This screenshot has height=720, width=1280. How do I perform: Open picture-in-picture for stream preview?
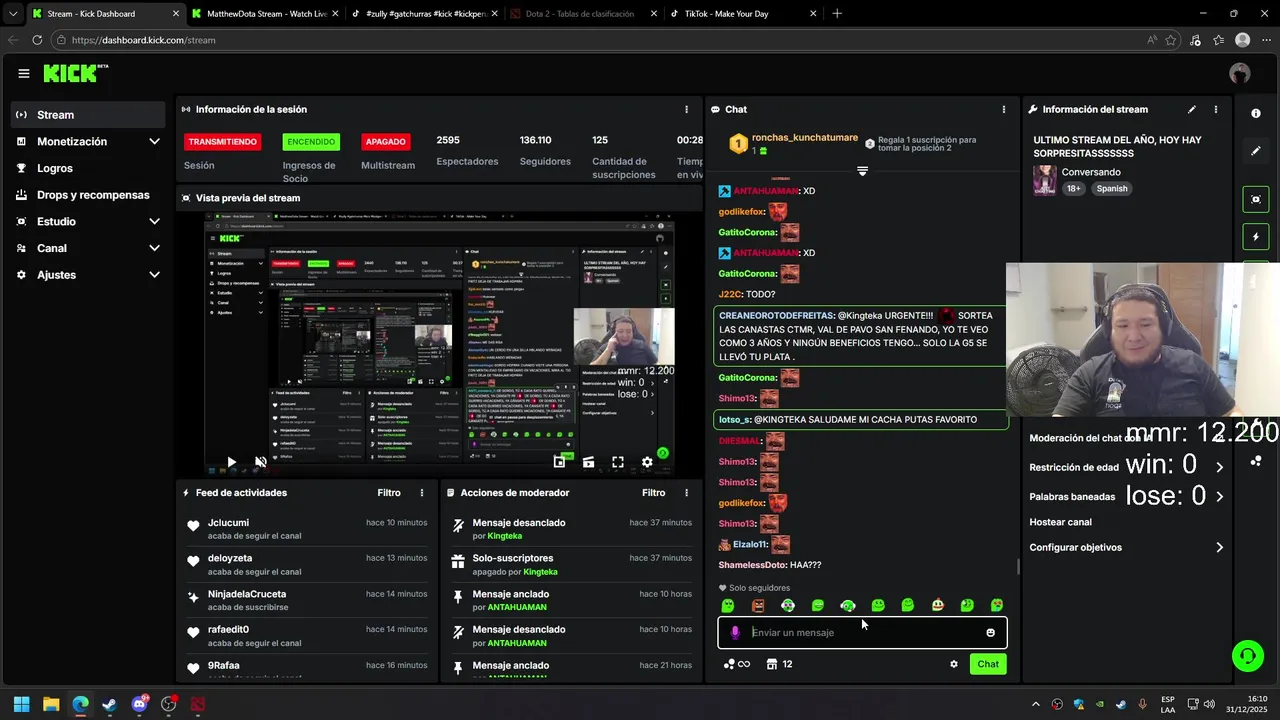click(560, 462)
